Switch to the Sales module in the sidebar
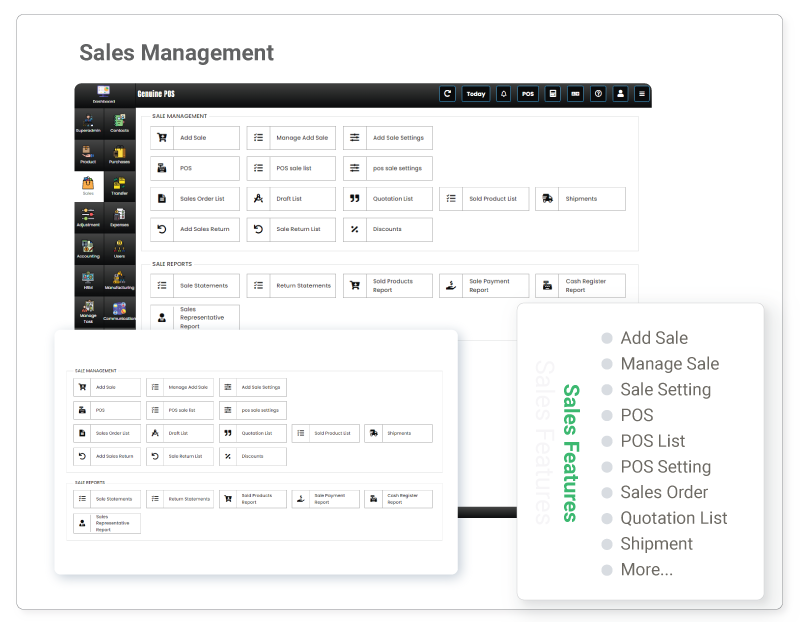This screenshot has height=622, width=800. [87, 184]
